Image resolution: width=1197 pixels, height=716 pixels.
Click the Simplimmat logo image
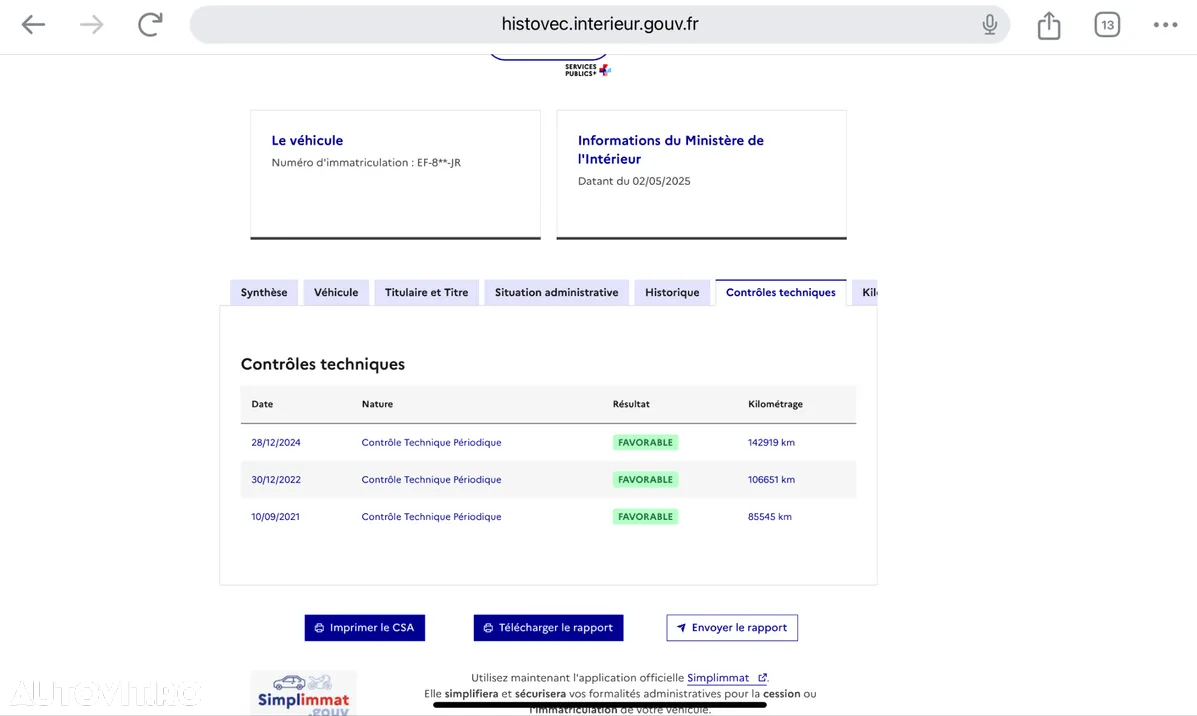[x=303, y=693]
